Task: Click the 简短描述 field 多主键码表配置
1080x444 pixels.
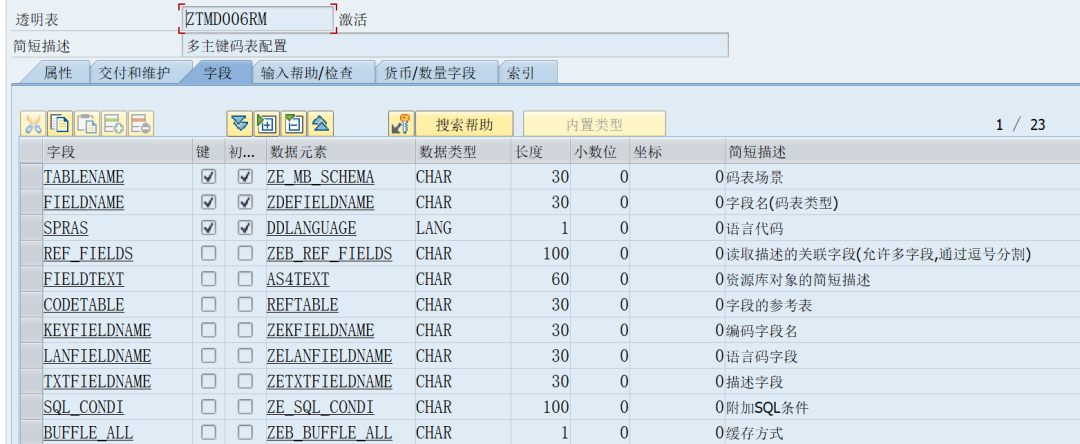Action: coord(455,46)
